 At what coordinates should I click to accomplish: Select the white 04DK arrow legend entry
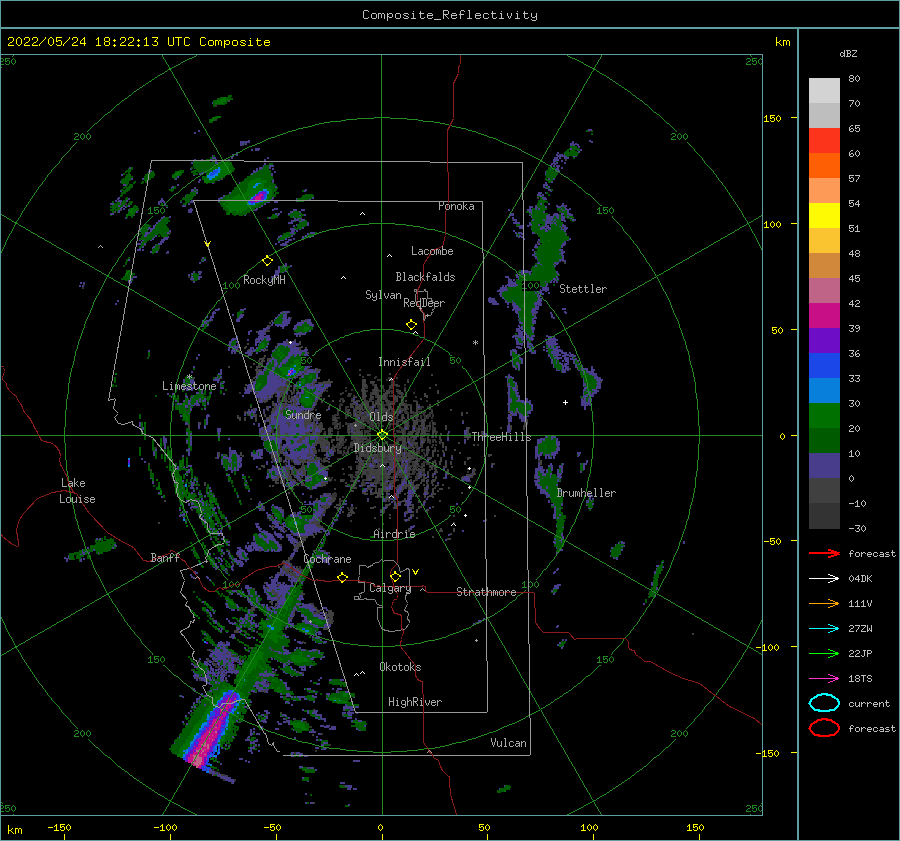point(824,578)
